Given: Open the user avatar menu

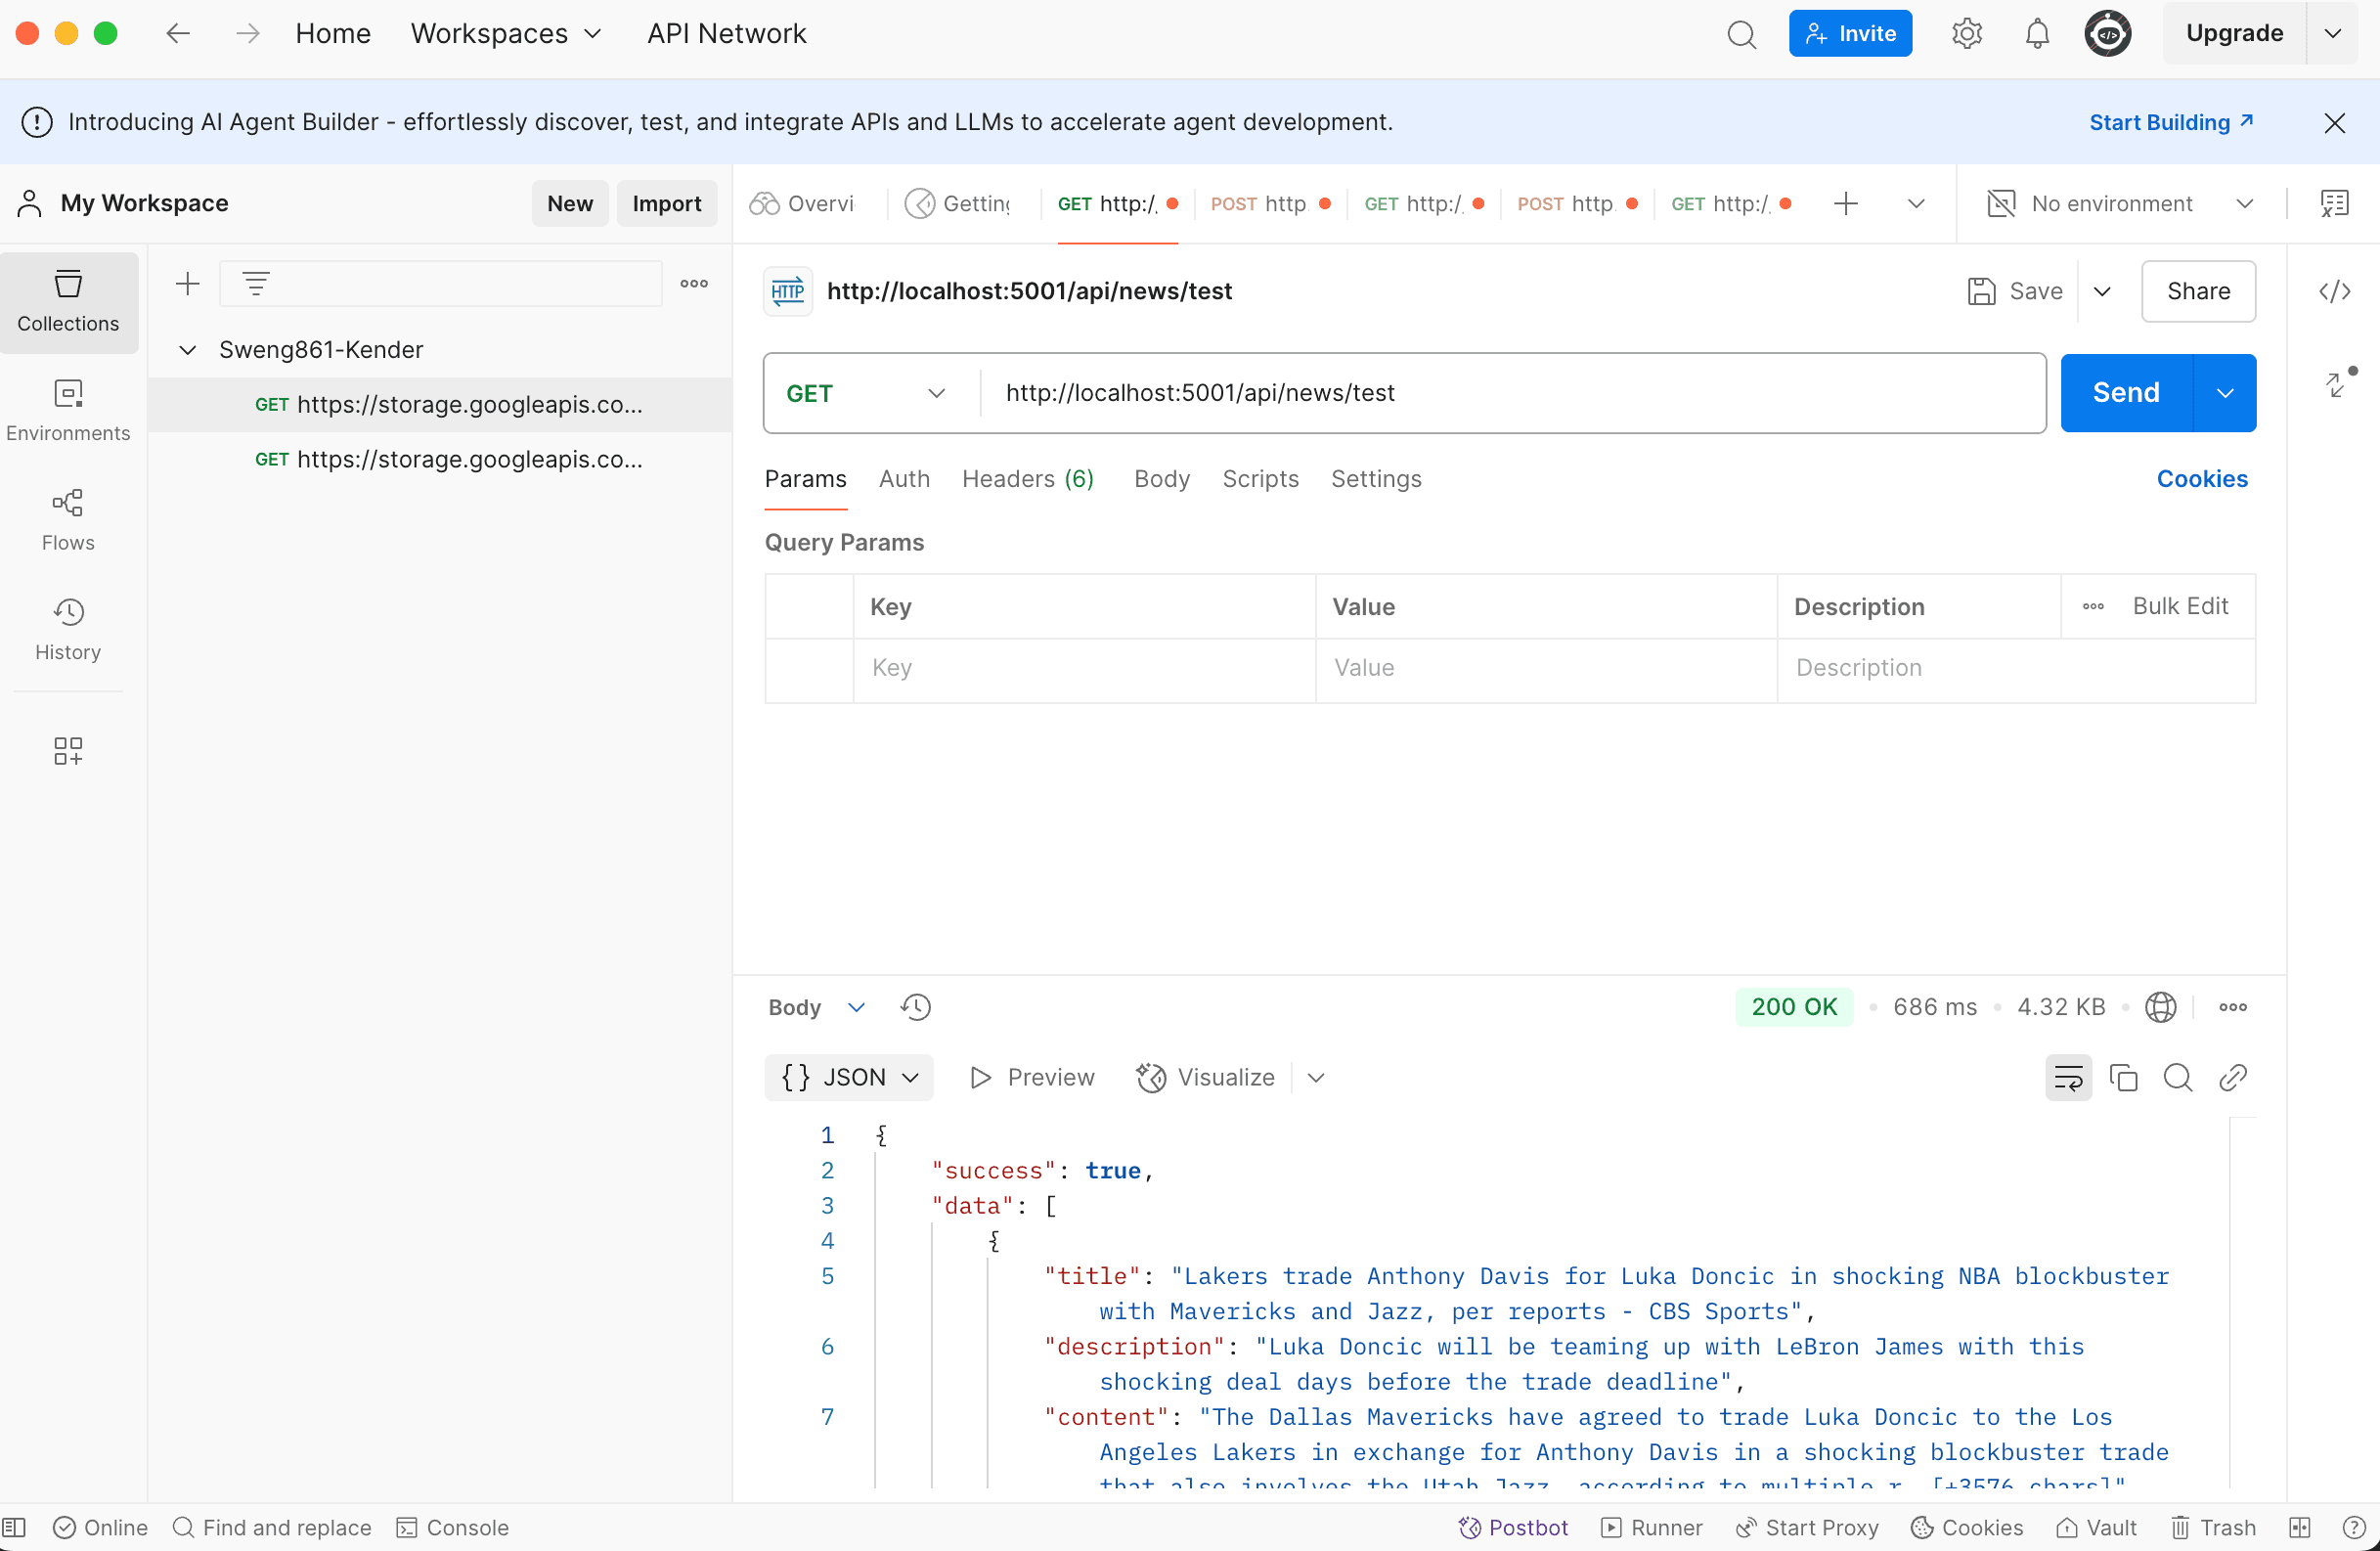Looking at the screenshot, I should coord(2107,34).
